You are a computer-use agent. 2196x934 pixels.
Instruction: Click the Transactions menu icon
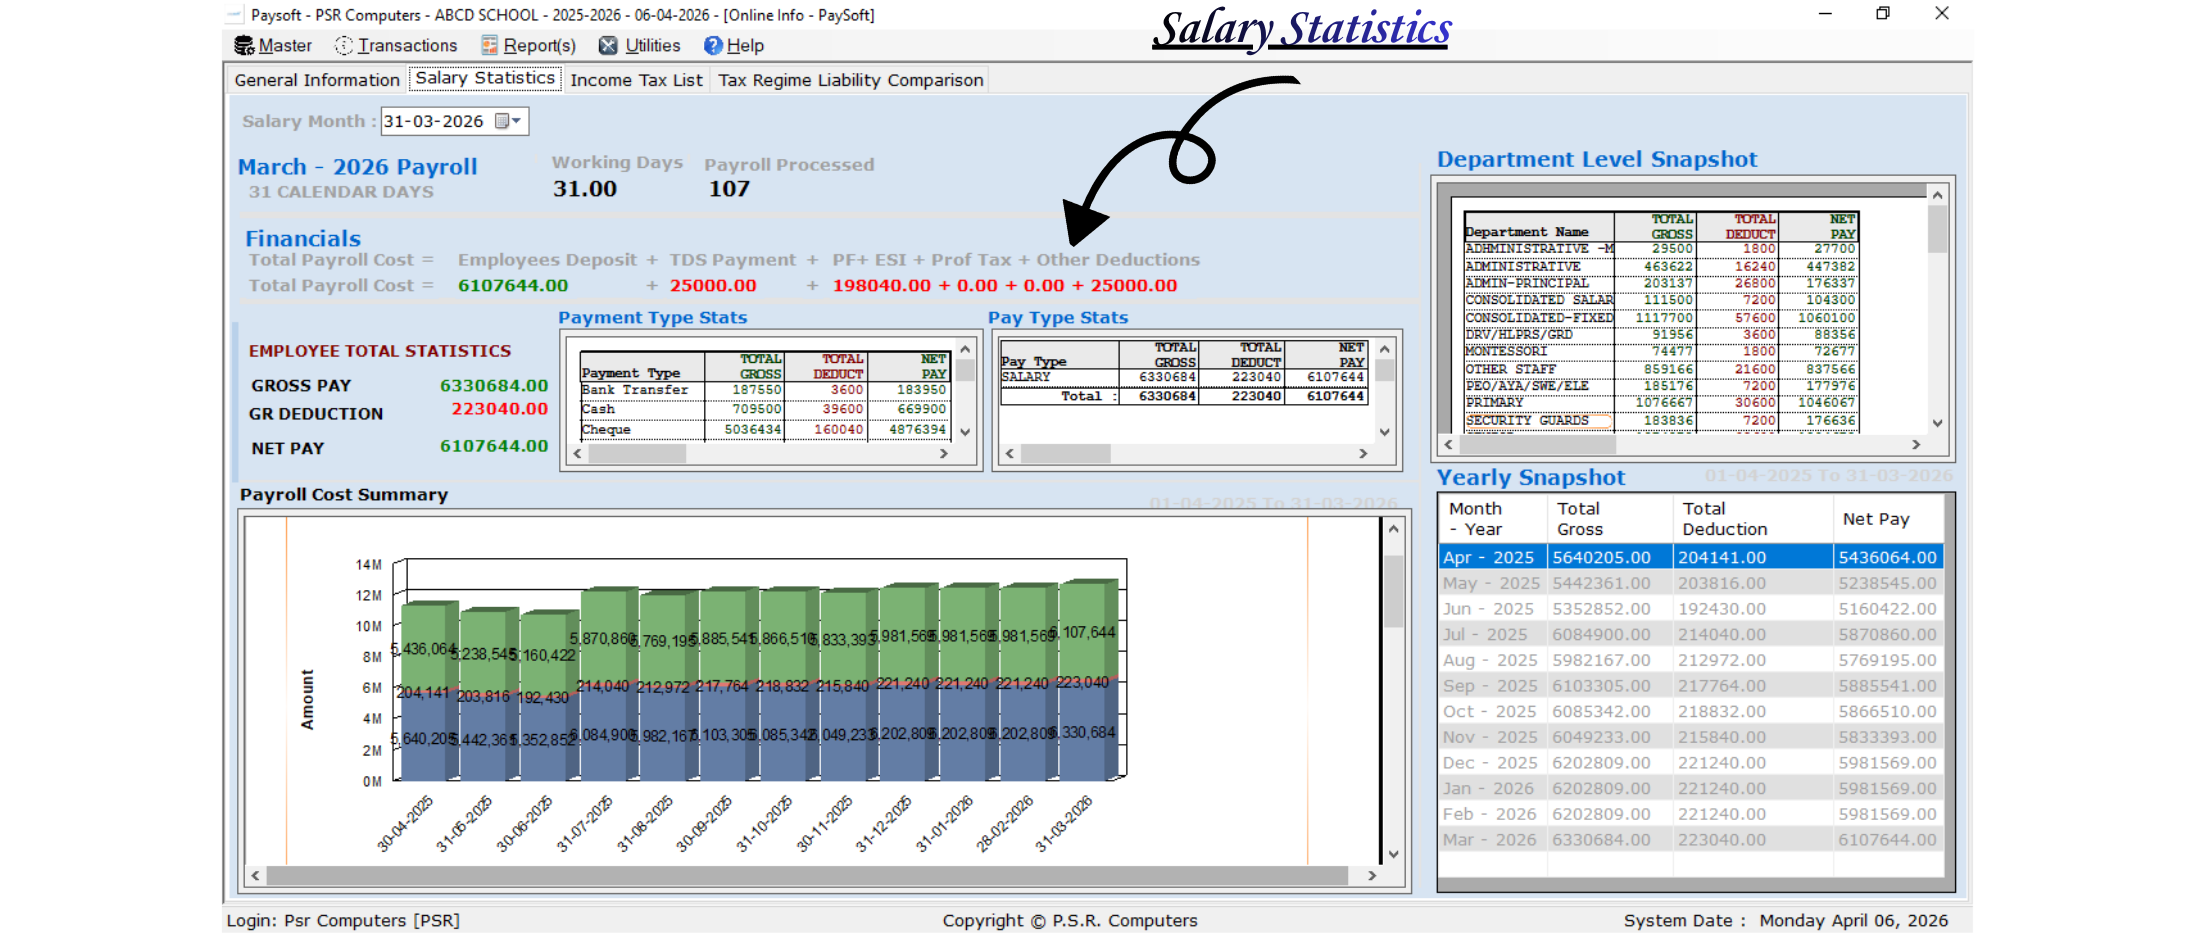pyautogui.click(x=344, y=46)
